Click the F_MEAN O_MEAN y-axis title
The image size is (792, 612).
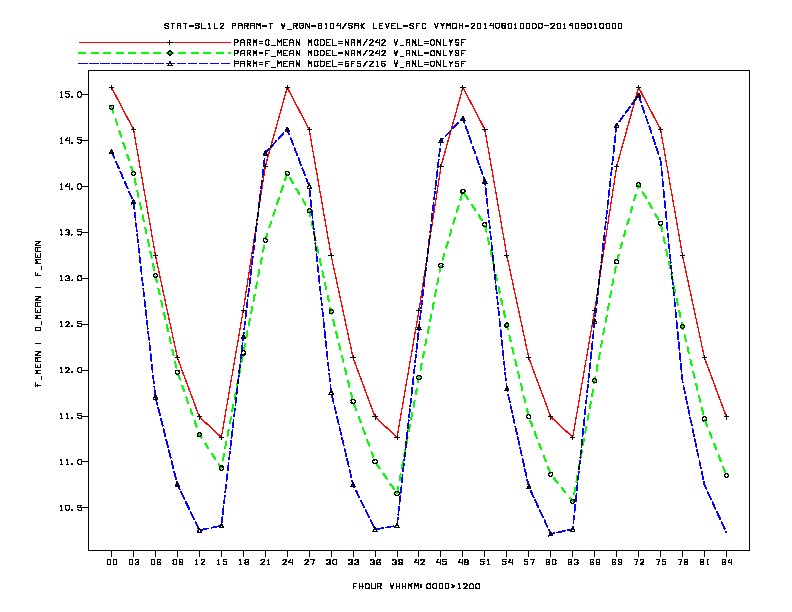point(38,314)
